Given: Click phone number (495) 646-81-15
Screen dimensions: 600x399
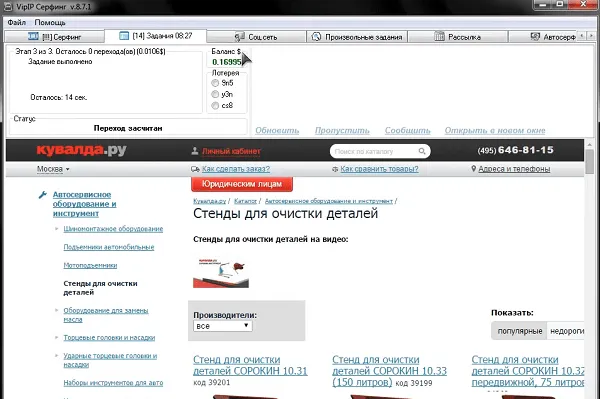Looking at the screenshot, I should click(515, 150).
